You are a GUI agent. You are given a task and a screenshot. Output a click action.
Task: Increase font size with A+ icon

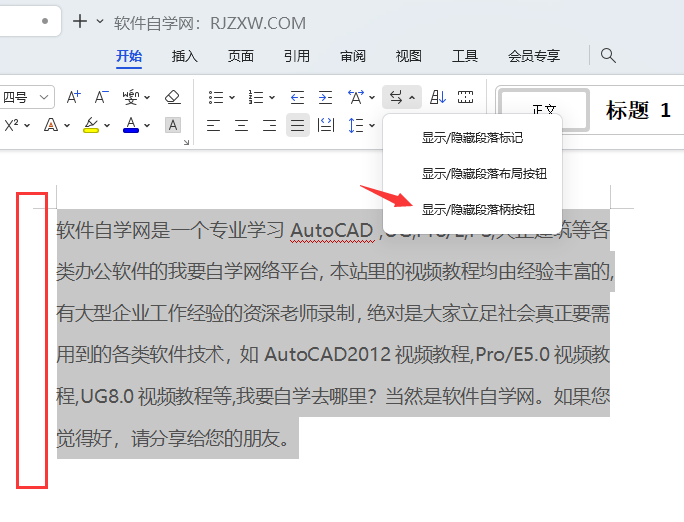click(74, 97)
